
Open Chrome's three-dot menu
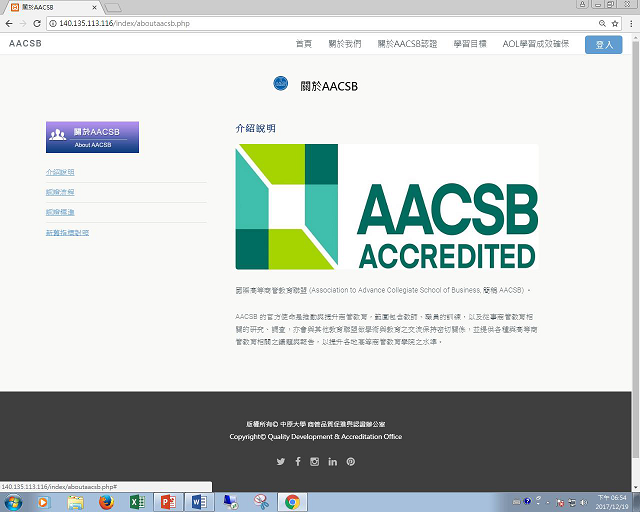point(631,23)
